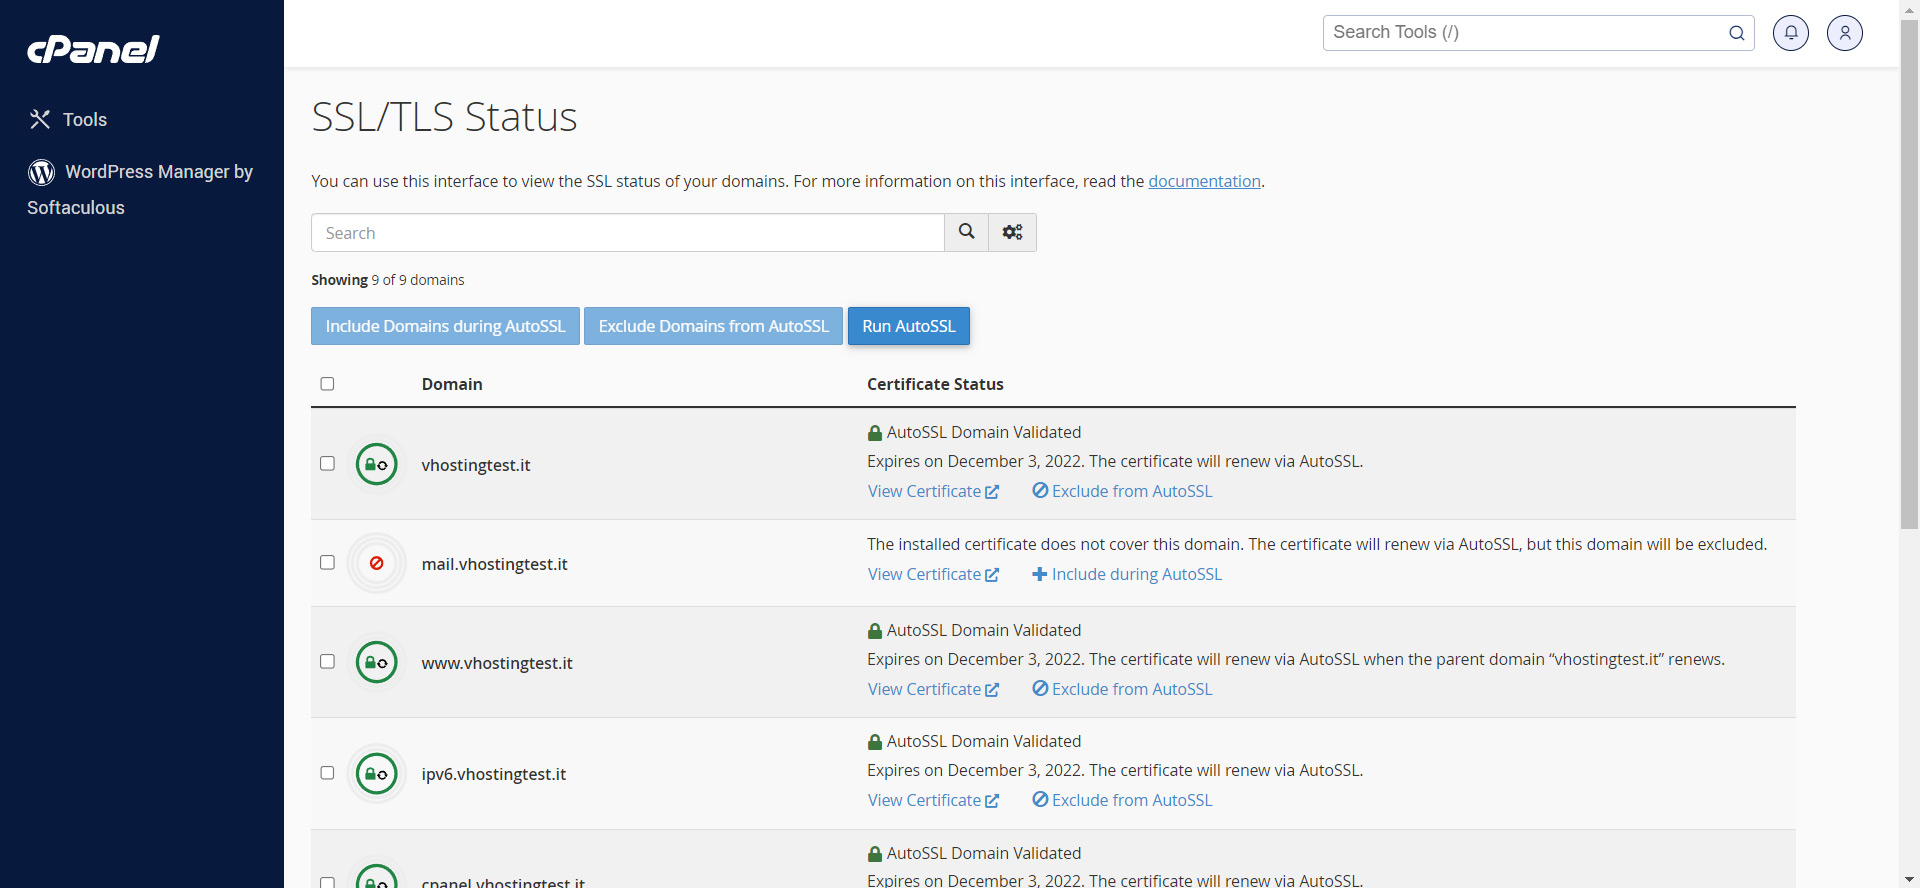The height and width of the screenshot is (888, 1920).
Task: Open the documentation link
Action: (x=1204, y=181)
